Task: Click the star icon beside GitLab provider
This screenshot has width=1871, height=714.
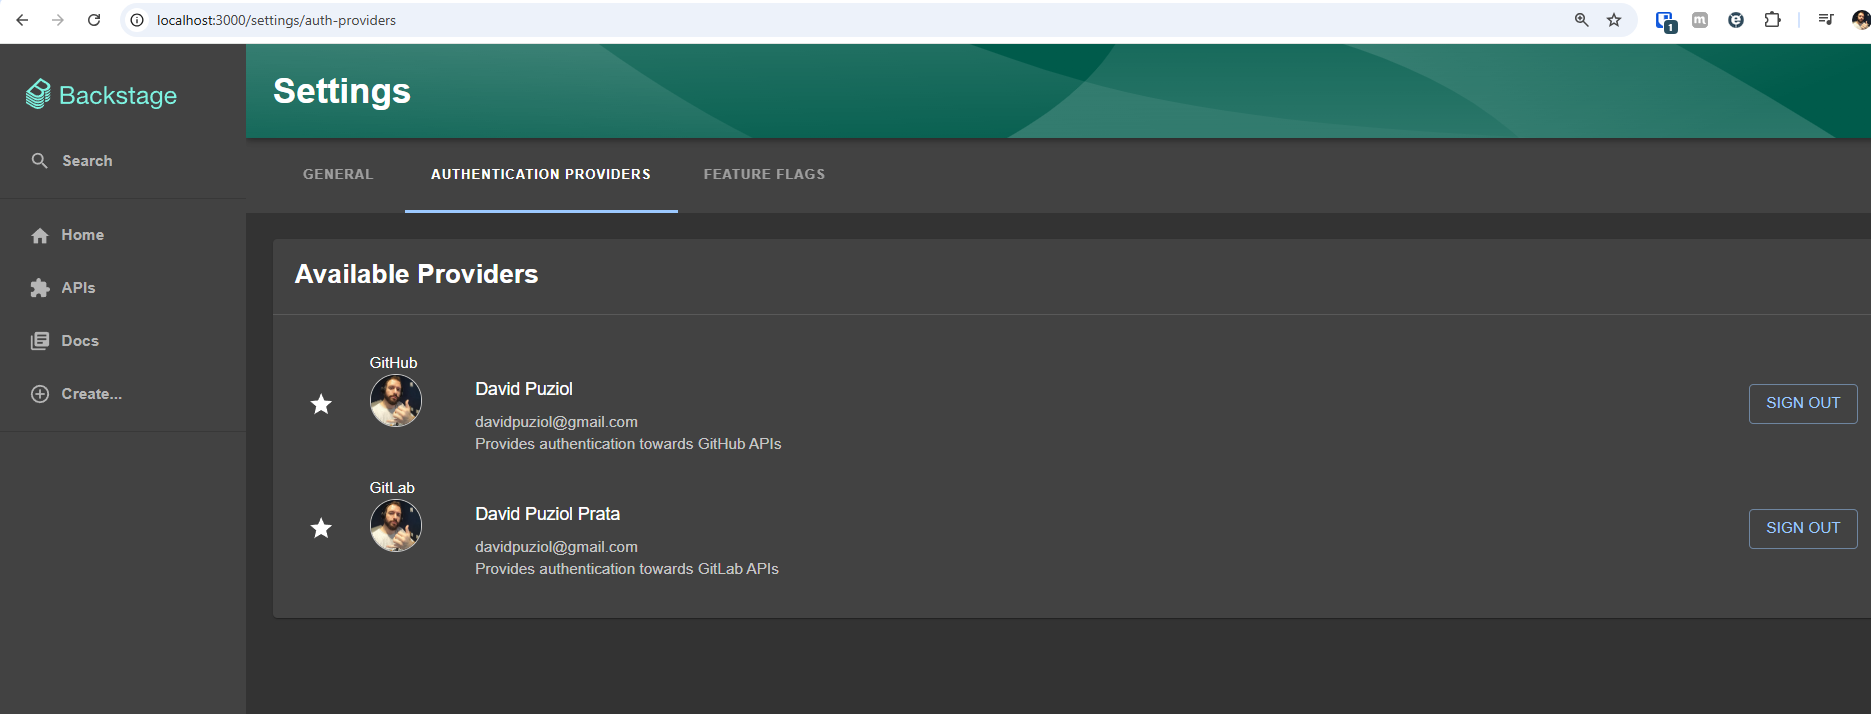Action: click(x=321, y=528)
